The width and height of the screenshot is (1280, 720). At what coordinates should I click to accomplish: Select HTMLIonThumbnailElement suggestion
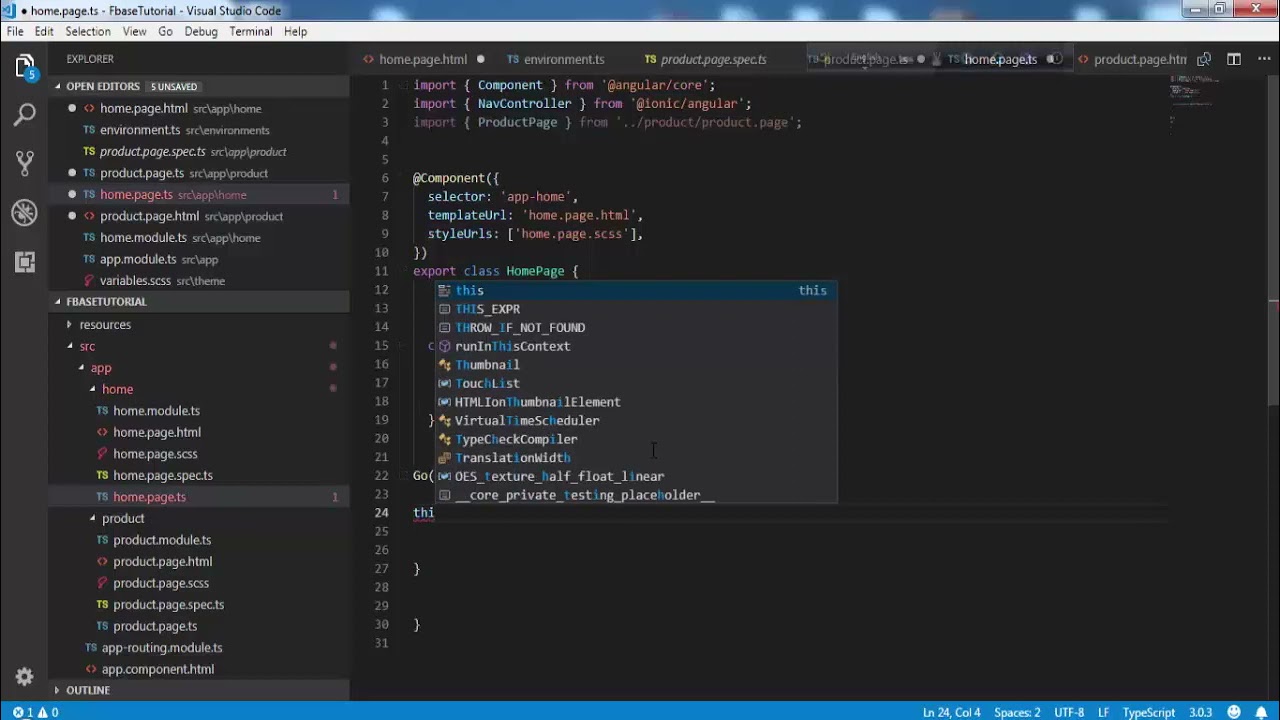click(x=635, y=402)
